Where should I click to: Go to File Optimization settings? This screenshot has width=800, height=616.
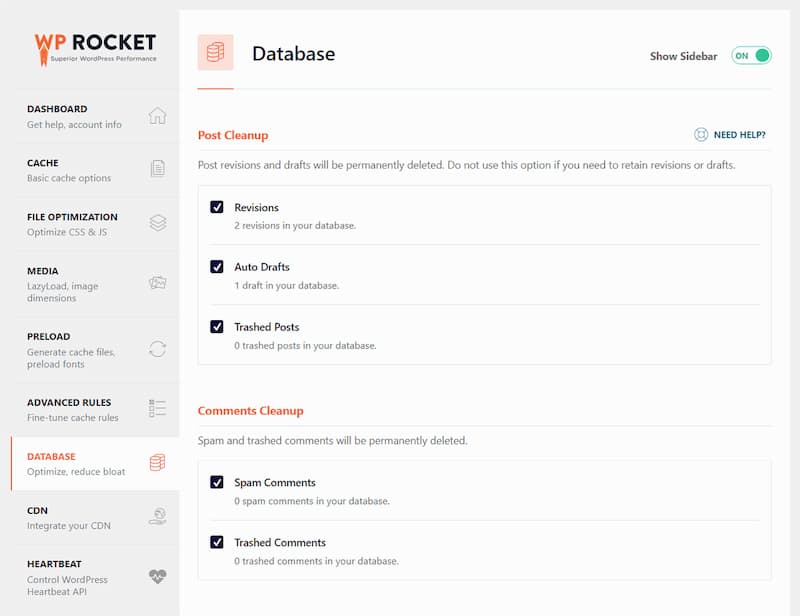[95, 224]
